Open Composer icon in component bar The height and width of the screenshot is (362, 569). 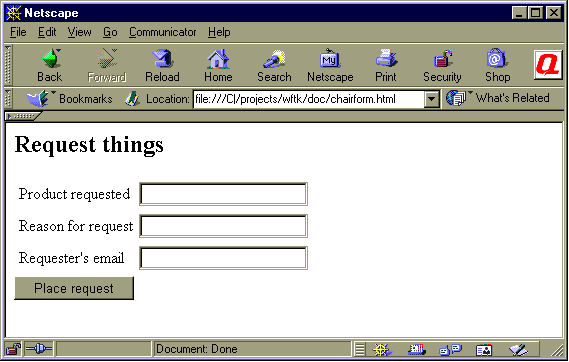(518, 350)
